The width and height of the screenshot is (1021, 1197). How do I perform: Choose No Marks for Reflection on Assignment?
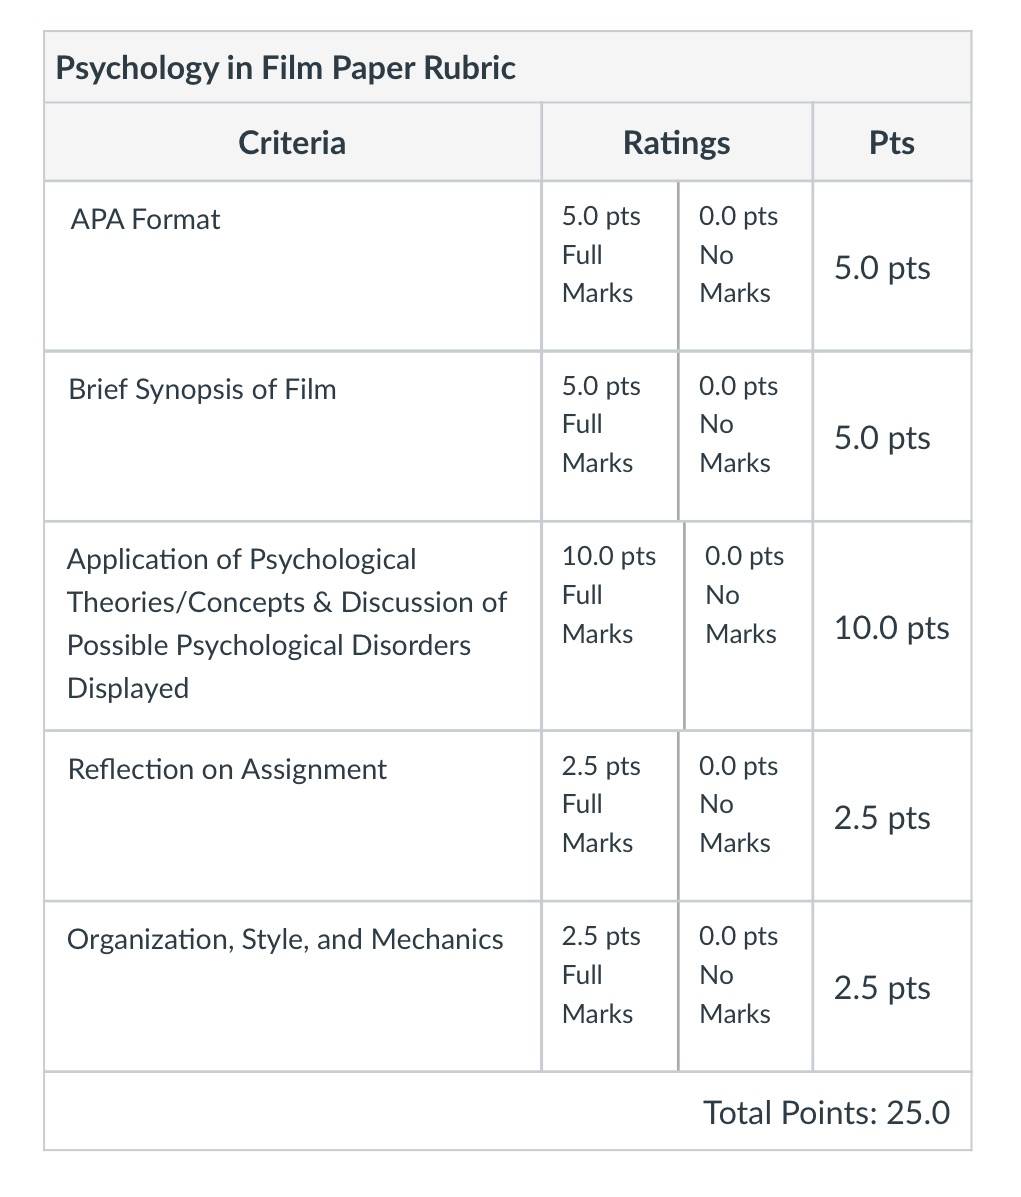pyautogui.click(x=745, y=816)
